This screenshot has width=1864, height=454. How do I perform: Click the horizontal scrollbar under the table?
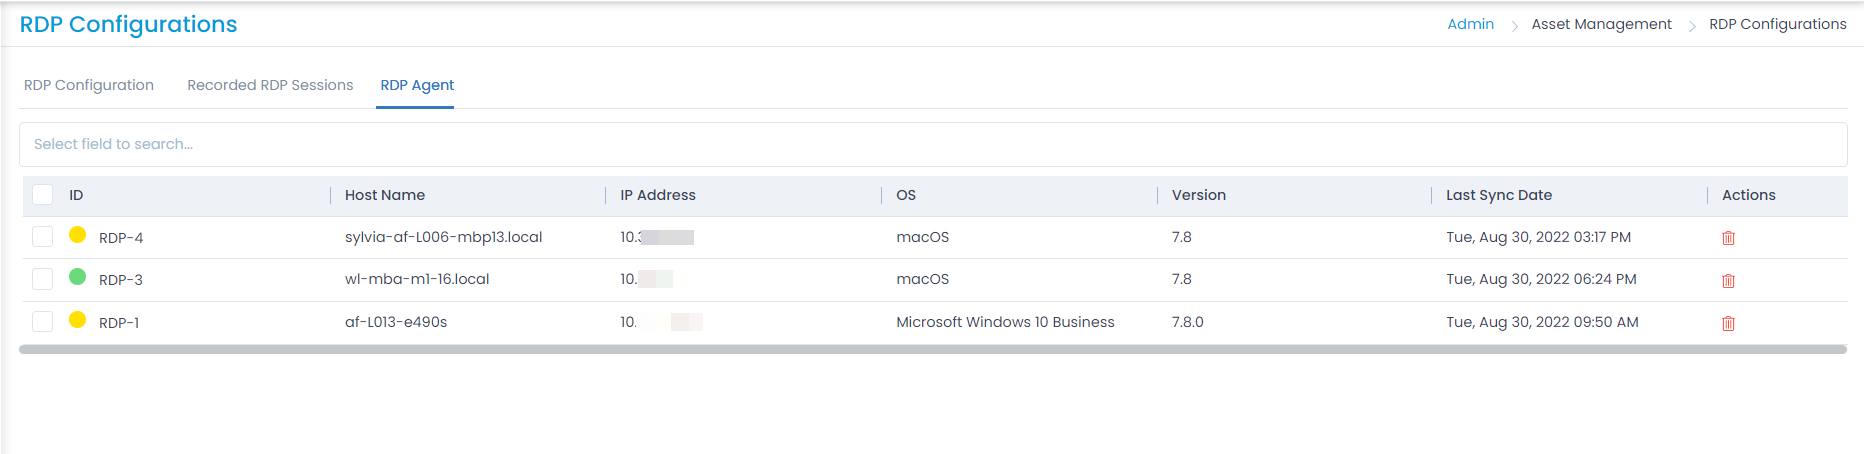click(x=933, y=350)
